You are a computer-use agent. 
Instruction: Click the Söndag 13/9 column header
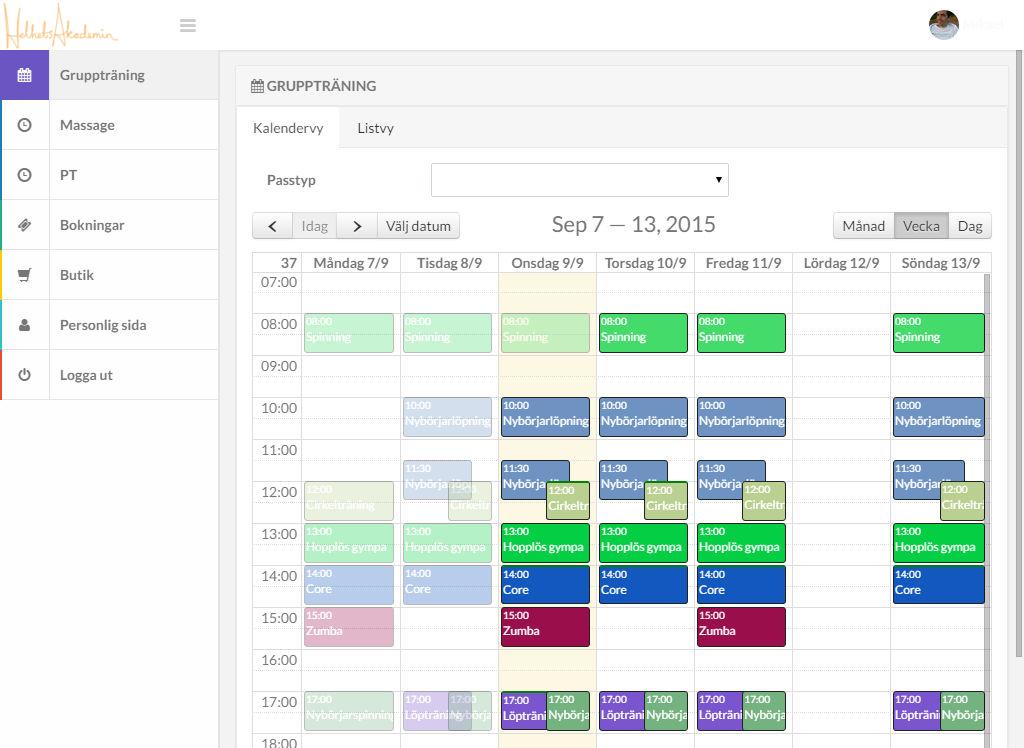[x=940, y=263]
